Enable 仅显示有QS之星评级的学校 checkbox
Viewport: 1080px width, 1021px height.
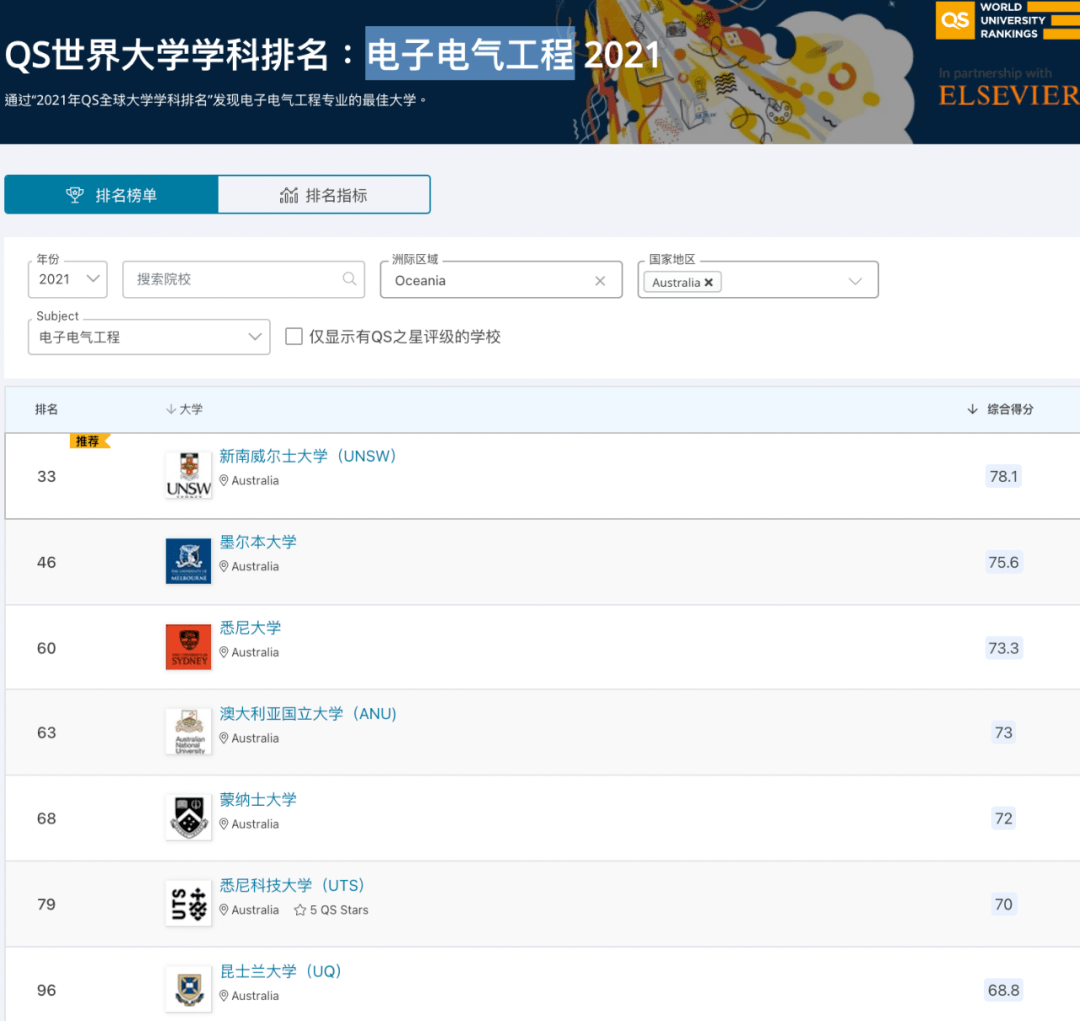tap(294, 337)
